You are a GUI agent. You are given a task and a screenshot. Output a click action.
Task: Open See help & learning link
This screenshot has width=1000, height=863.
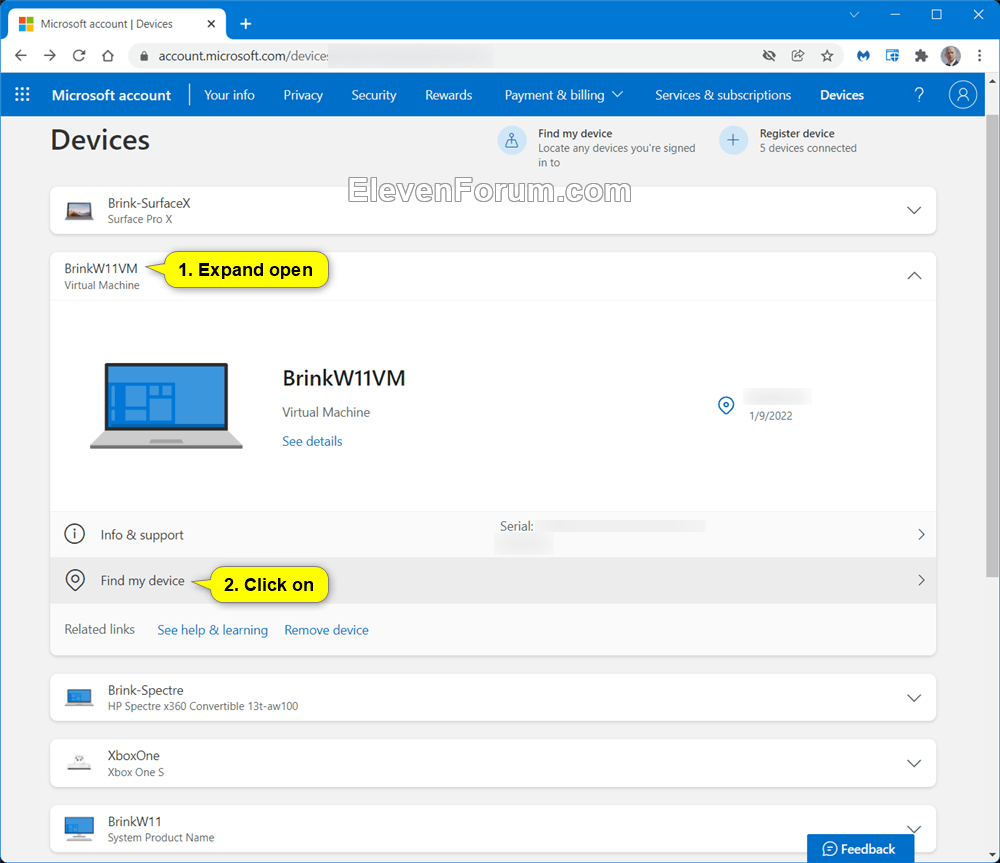212,630
